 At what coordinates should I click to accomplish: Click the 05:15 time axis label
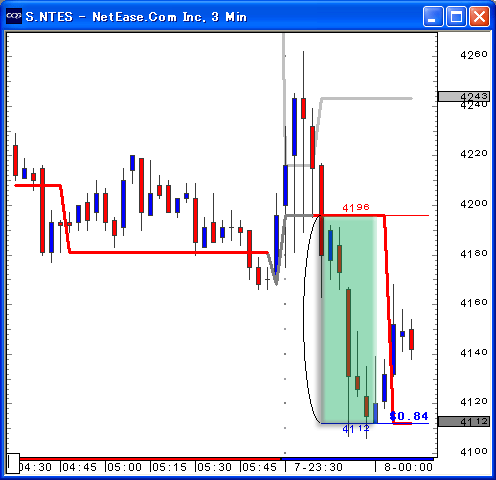point(169,467)
